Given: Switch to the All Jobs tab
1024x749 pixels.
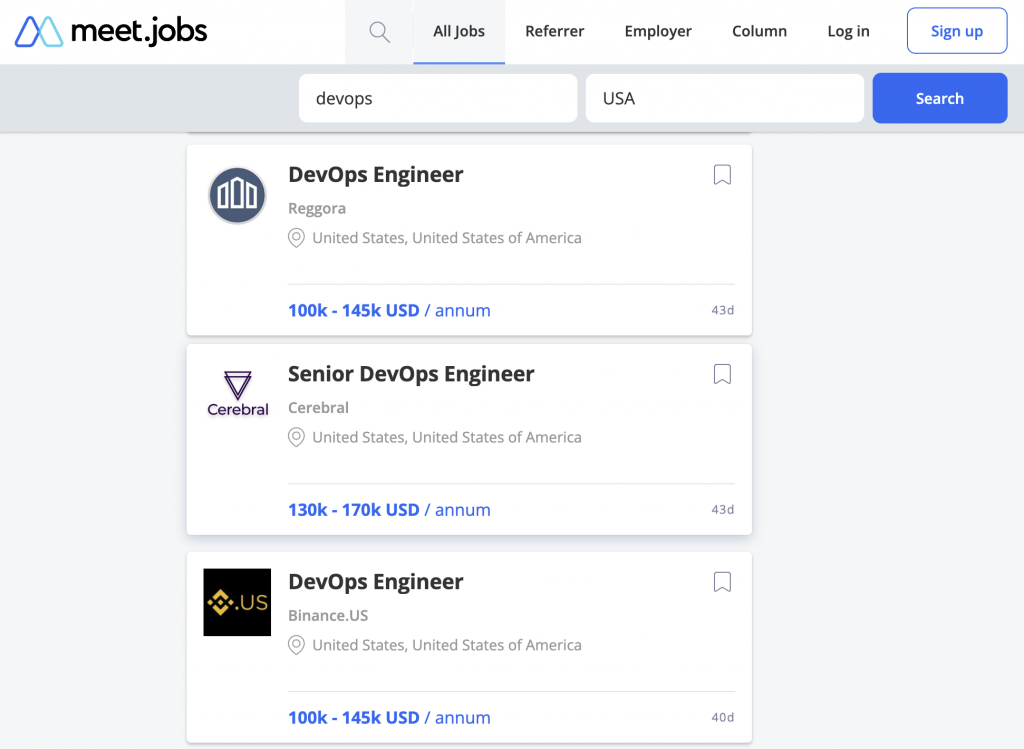Looking at the screenshot, I should pyautogui.click(x=459, y=31).
